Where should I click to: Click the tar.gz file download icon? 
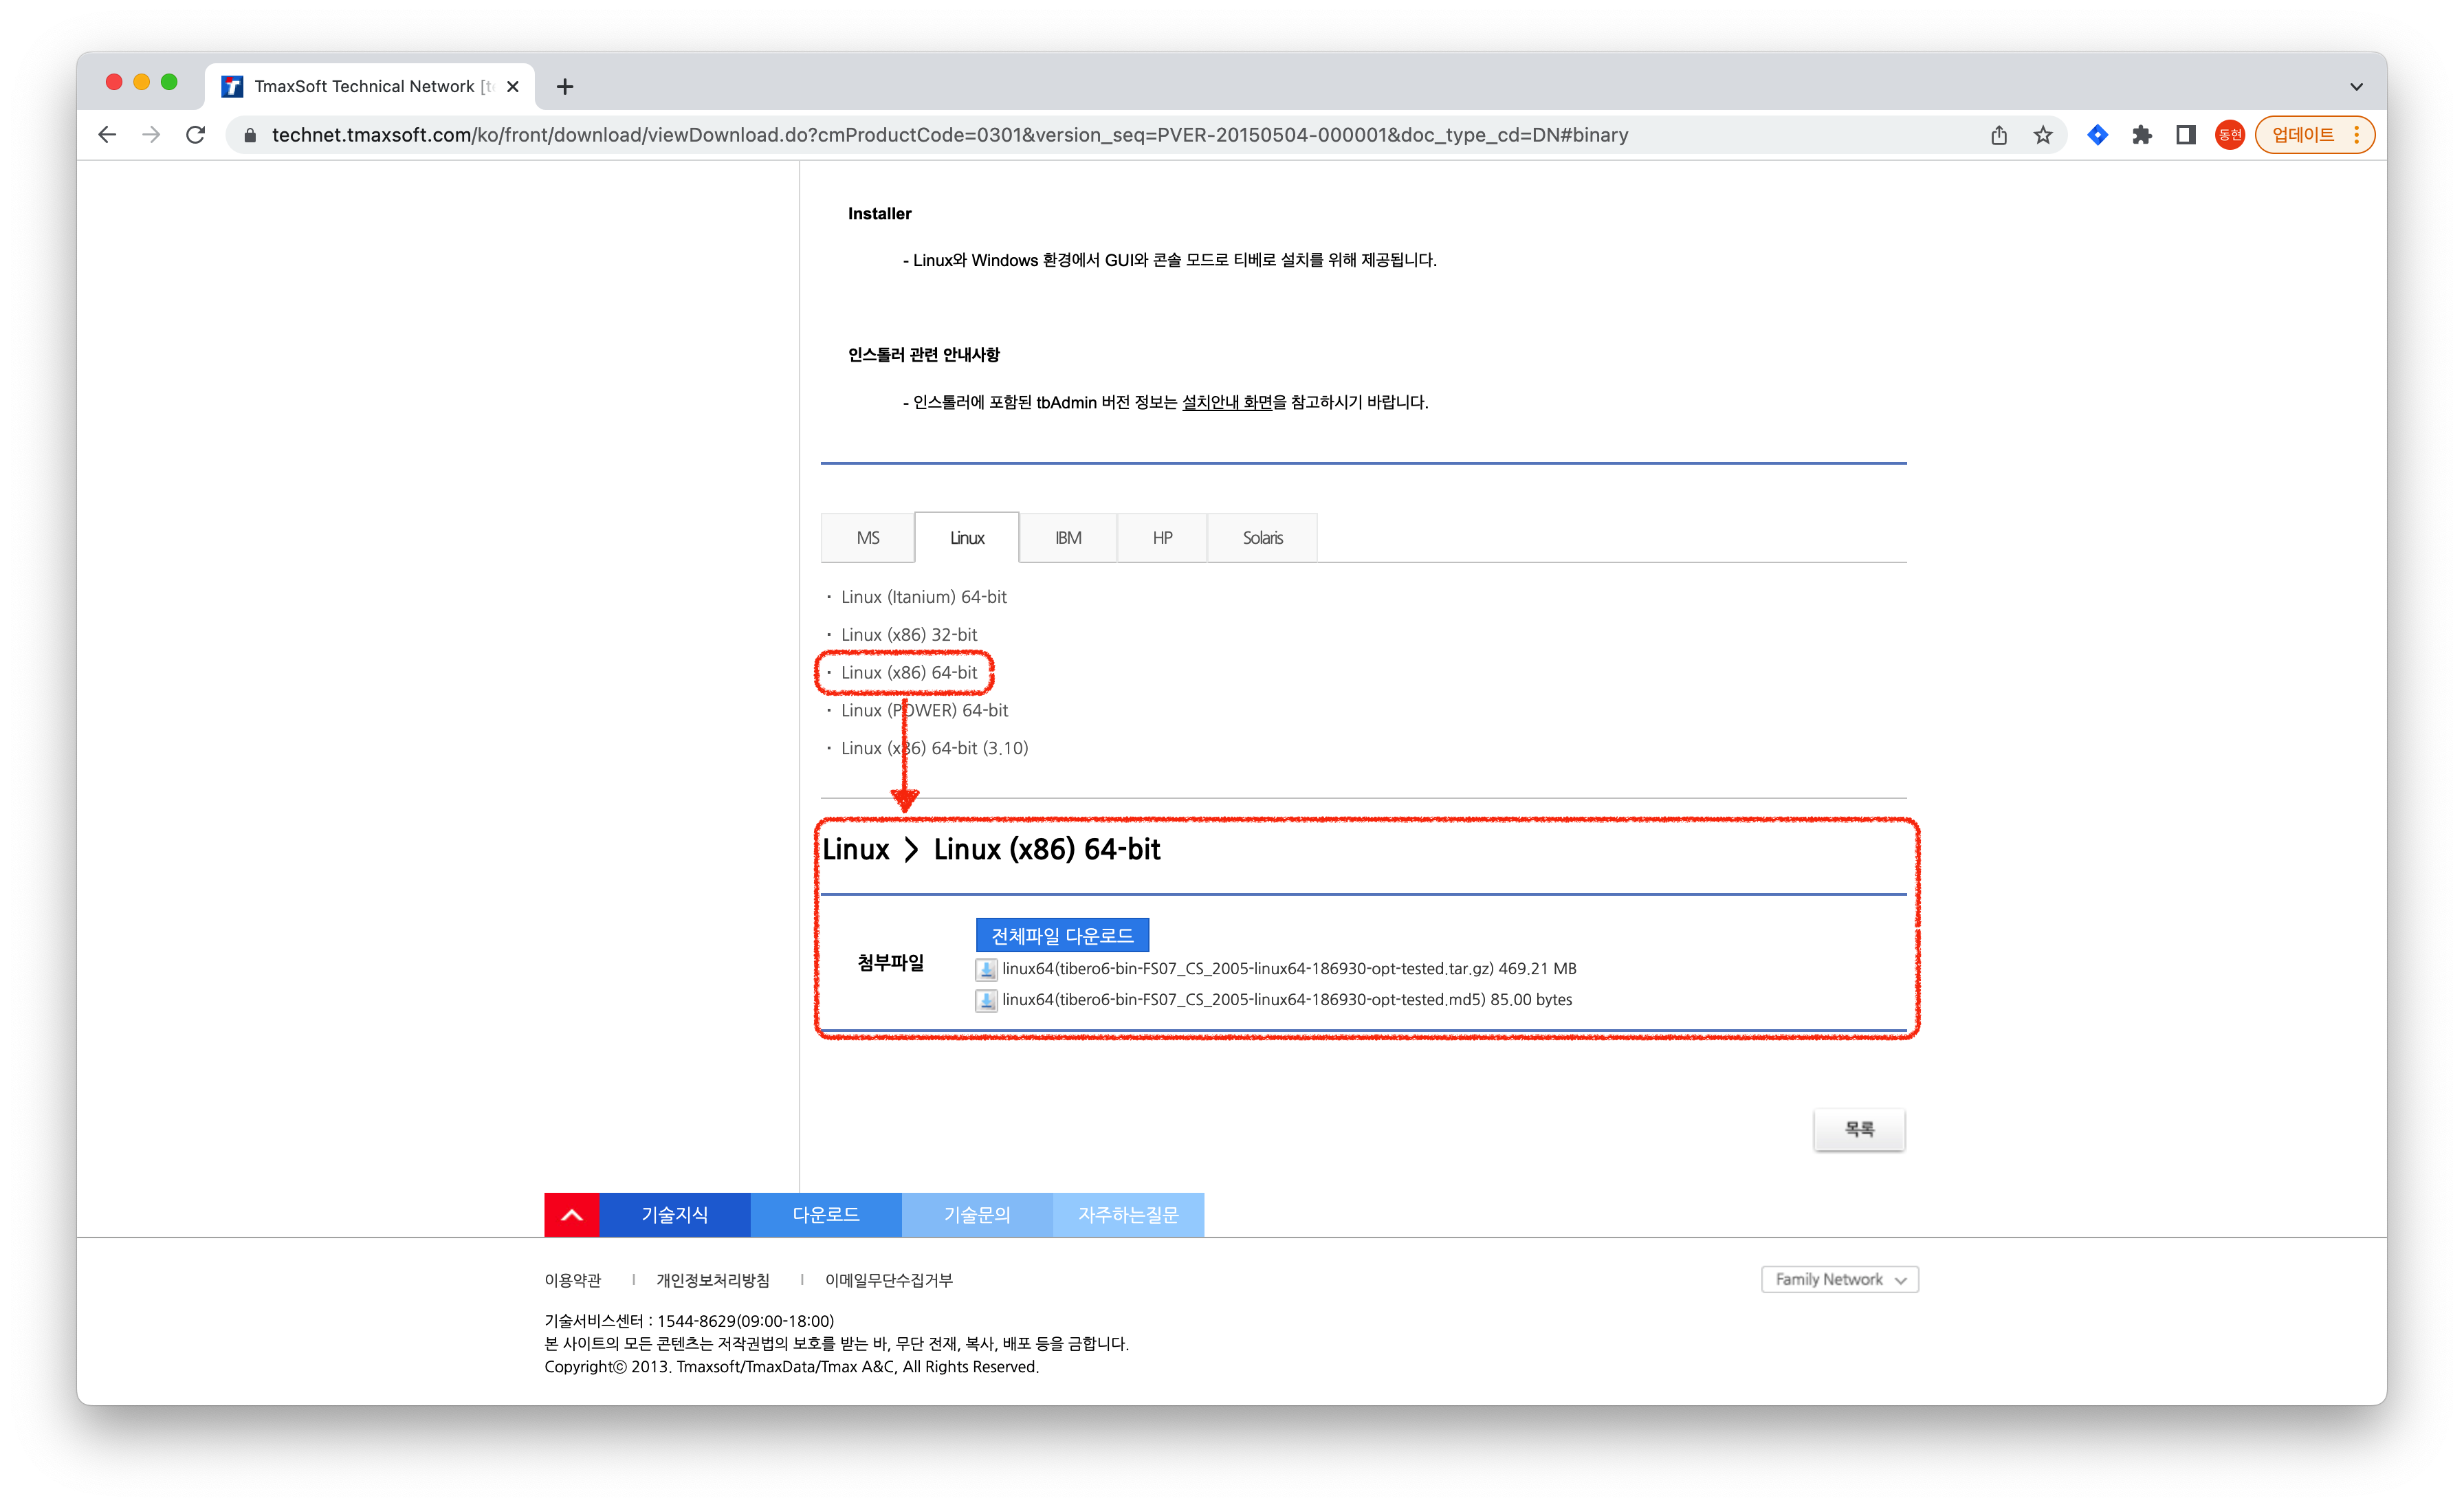click(986, 969)
